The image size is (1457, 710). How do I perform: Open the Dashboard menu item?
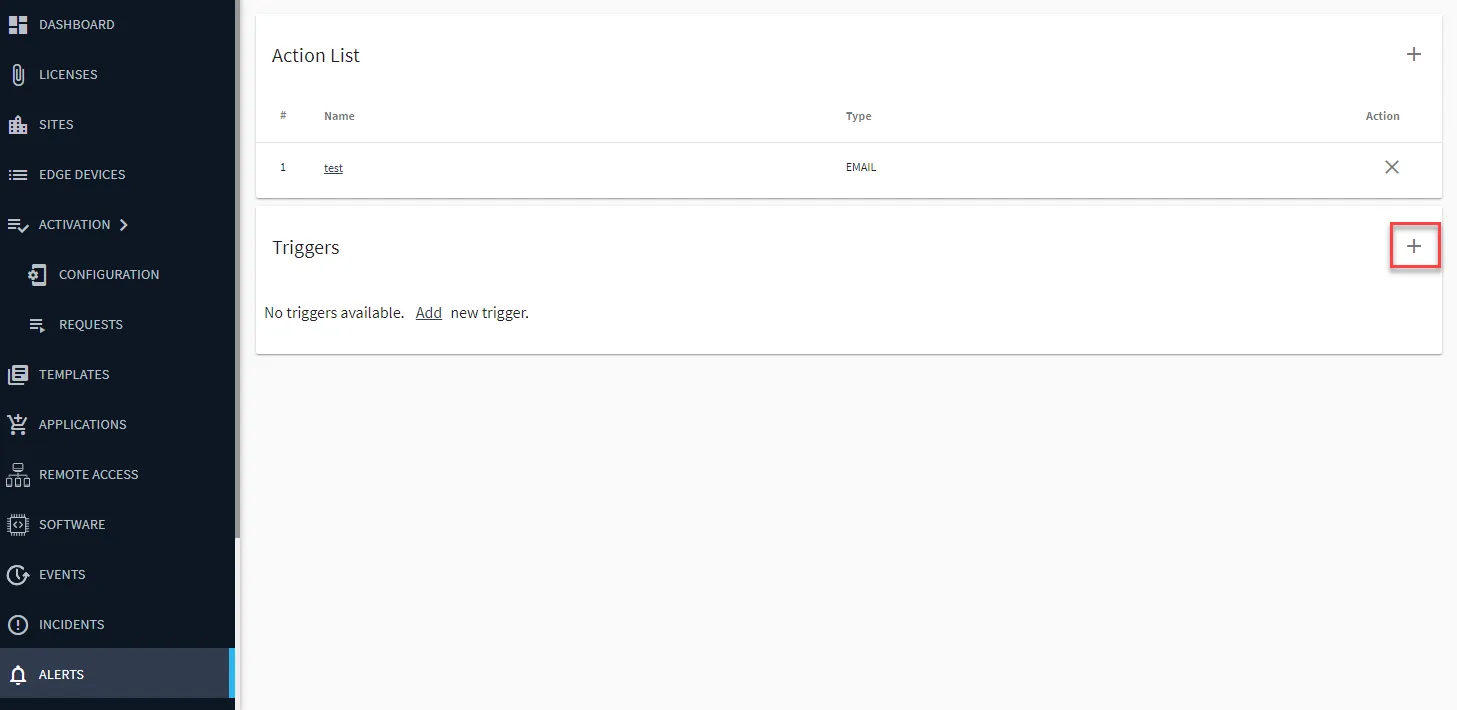click(x=77, y=24)
